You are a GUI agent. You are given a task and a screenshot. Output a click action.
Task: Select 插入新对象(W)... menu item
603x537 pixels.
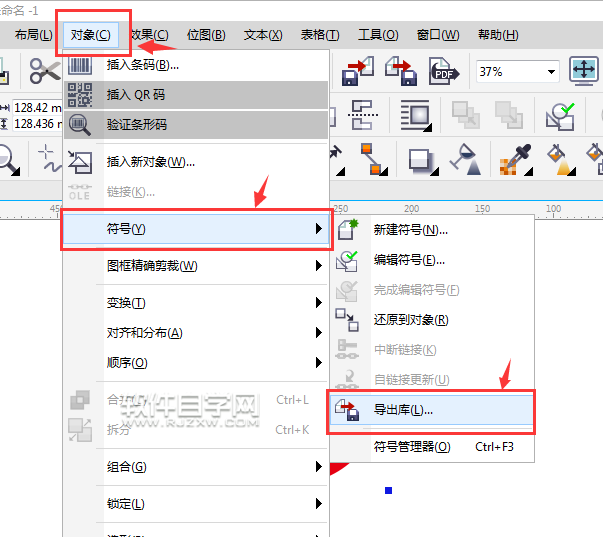[196, 162]
